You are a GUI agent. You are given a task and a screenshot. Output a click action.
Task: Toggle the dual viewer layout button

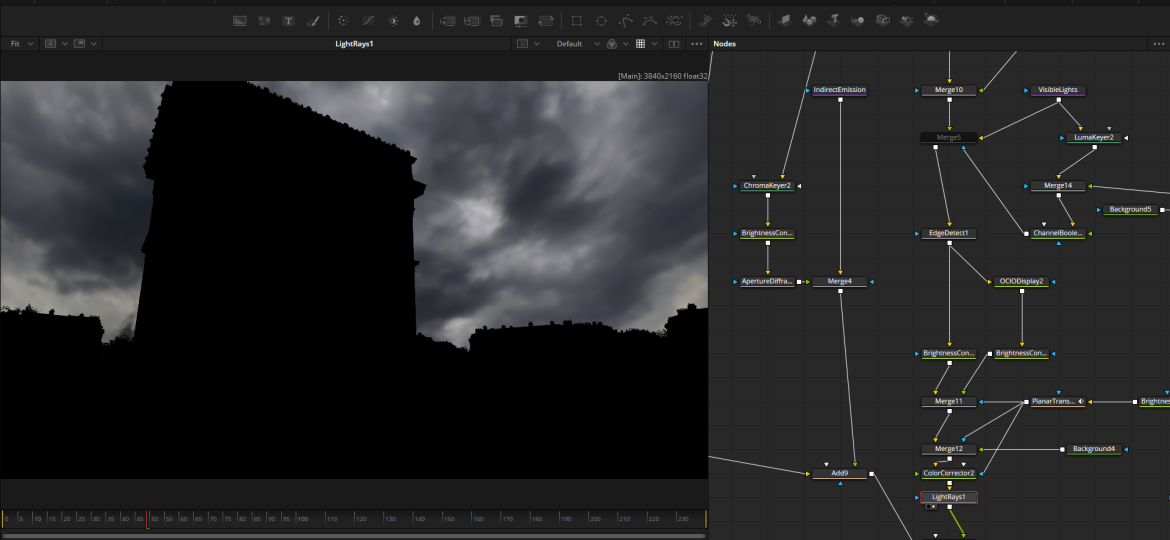click(673, 44)
